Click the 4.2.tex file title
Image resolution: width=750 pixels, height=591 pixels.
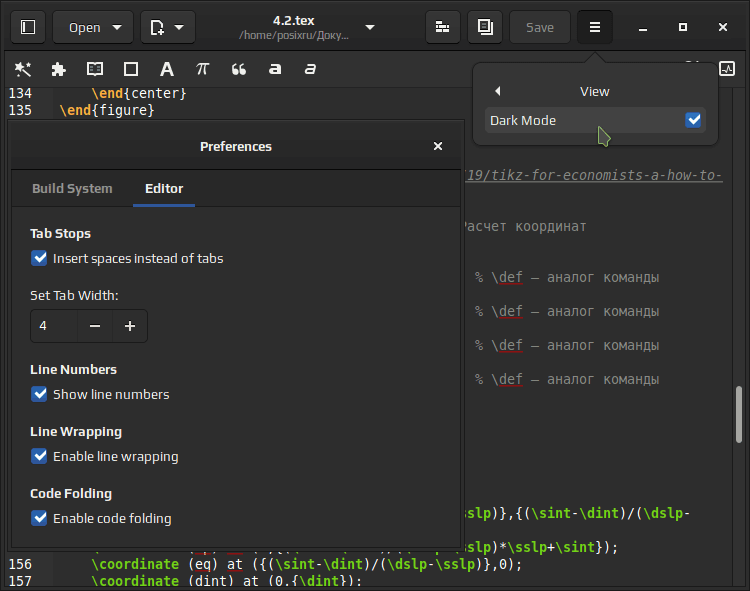(x=294, y=21)
